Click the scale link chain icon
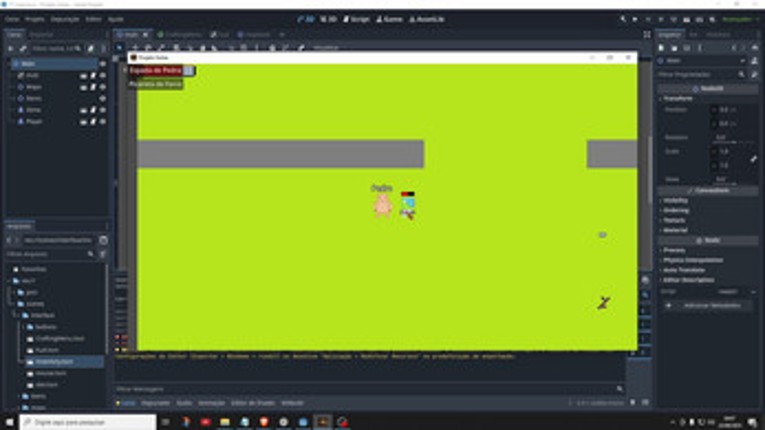 (753, 158)
